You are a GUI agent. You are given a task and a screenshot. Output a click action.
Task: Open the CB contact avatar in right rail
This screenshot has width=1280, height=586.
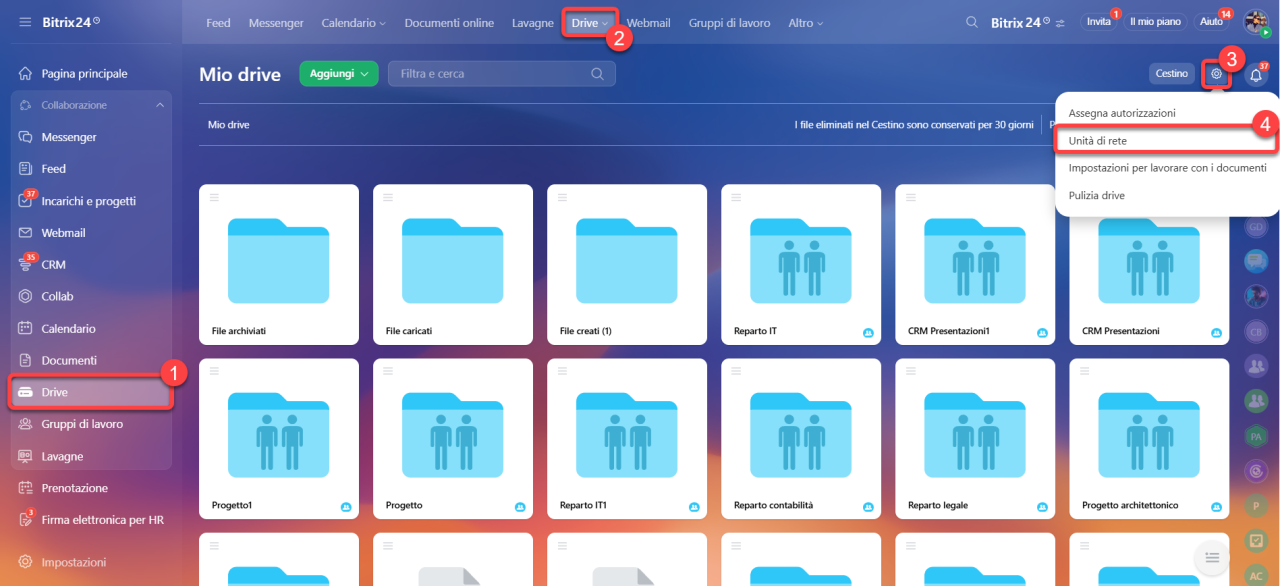click(1256, 331)
